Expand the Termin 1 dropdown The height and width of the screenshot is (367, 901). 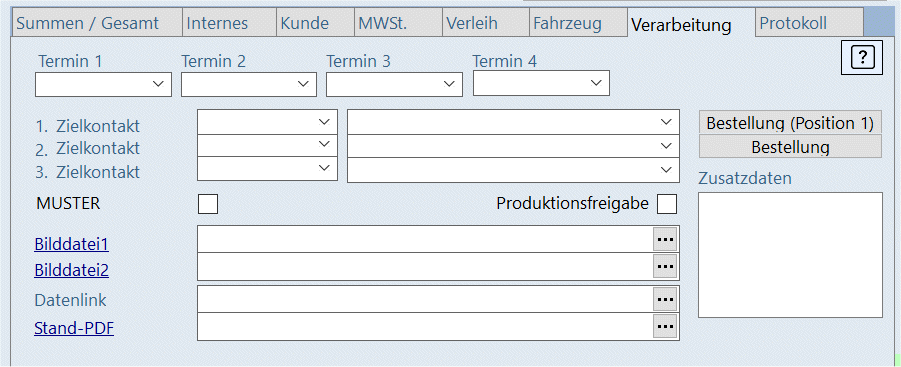tap(103, 84)
